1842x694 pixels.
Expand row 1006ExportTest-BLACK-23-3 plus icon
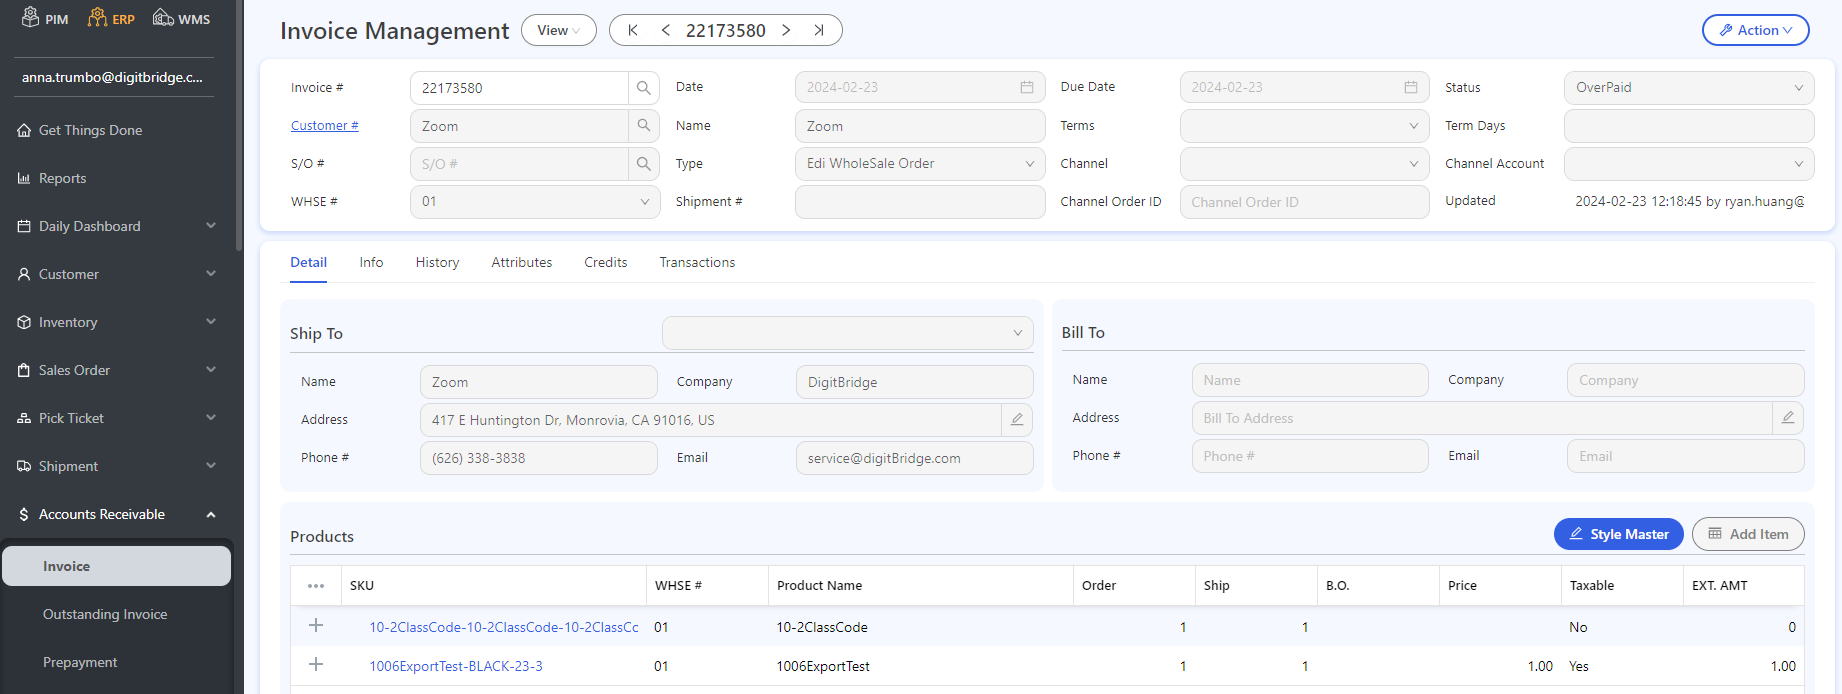point(316,665)
